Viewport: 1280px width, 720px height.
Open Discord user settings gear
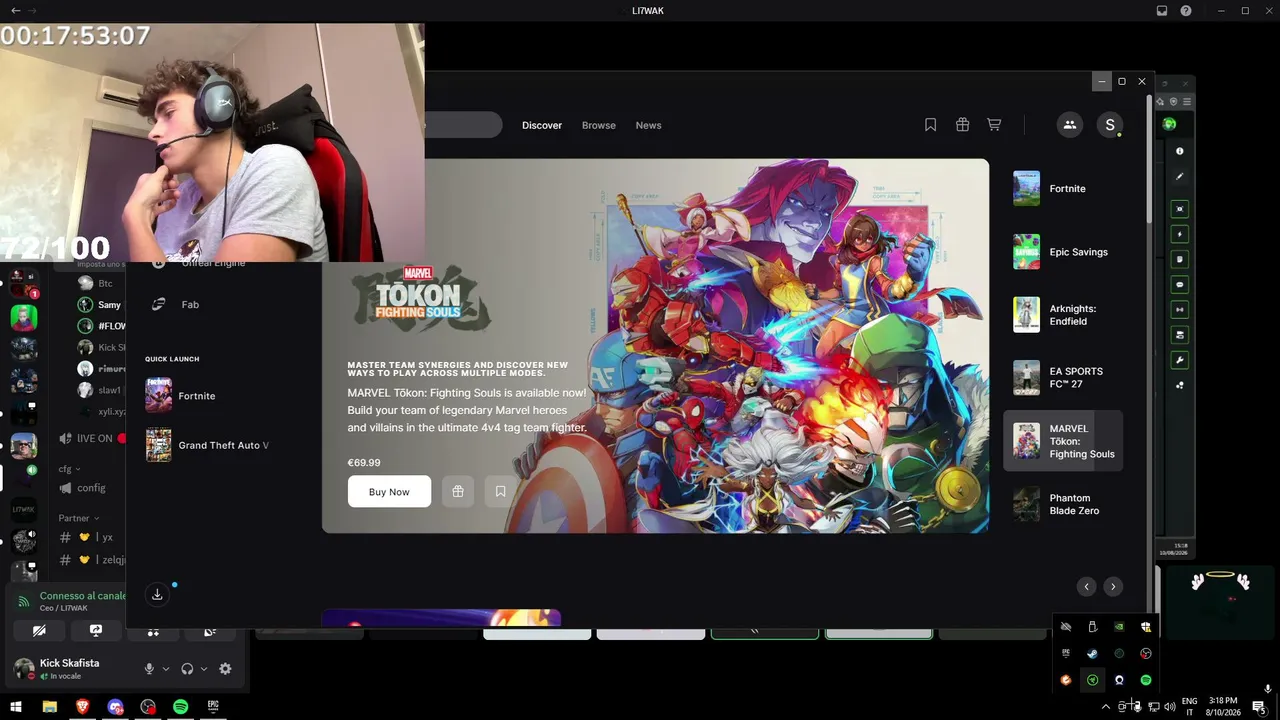tap(225, 669)
